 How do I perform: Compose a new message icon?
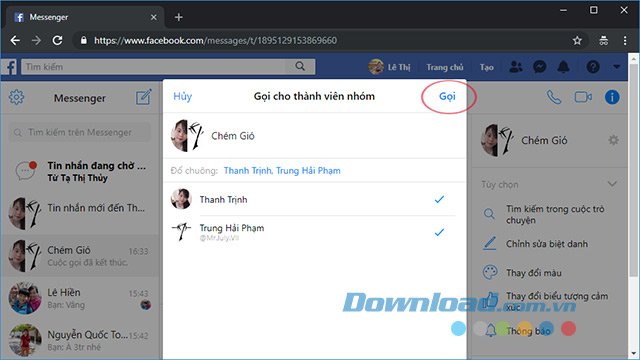(x=144, y=97)
